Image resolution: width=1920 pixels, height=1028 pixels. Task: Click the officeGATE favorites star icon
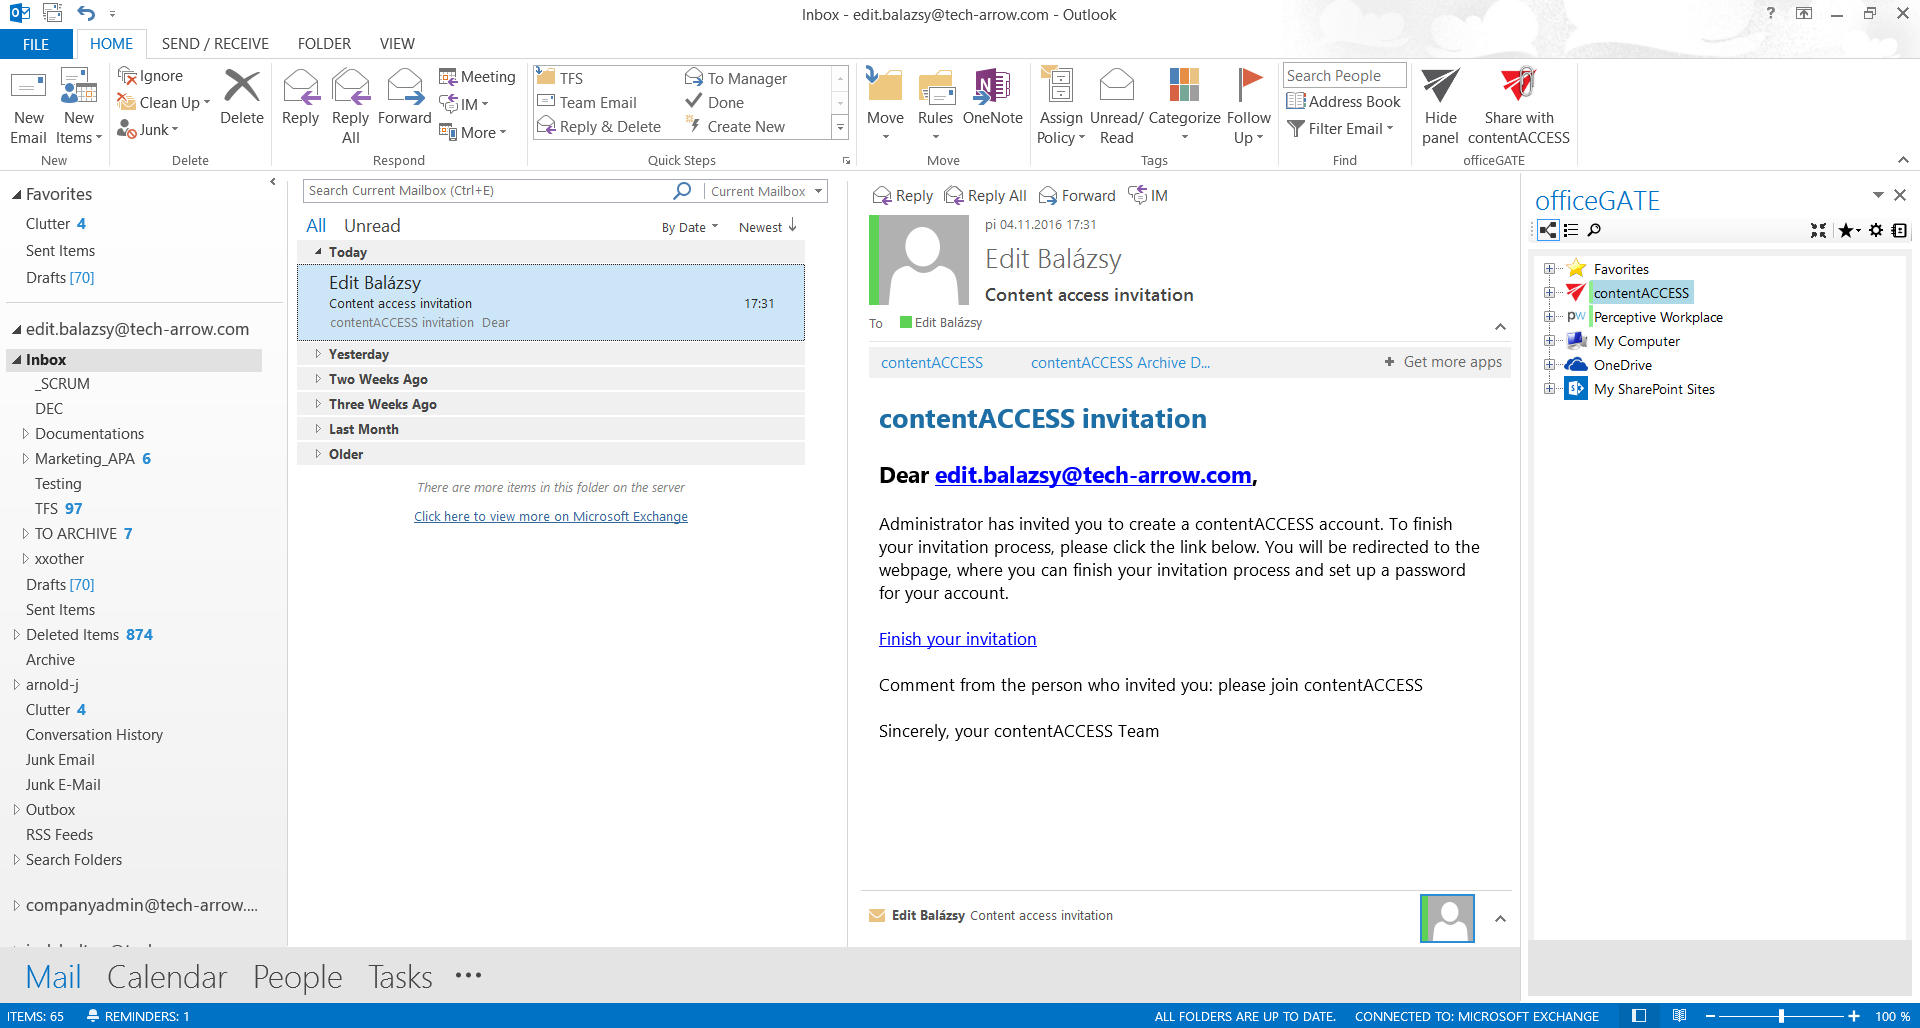click(1846, 230)
